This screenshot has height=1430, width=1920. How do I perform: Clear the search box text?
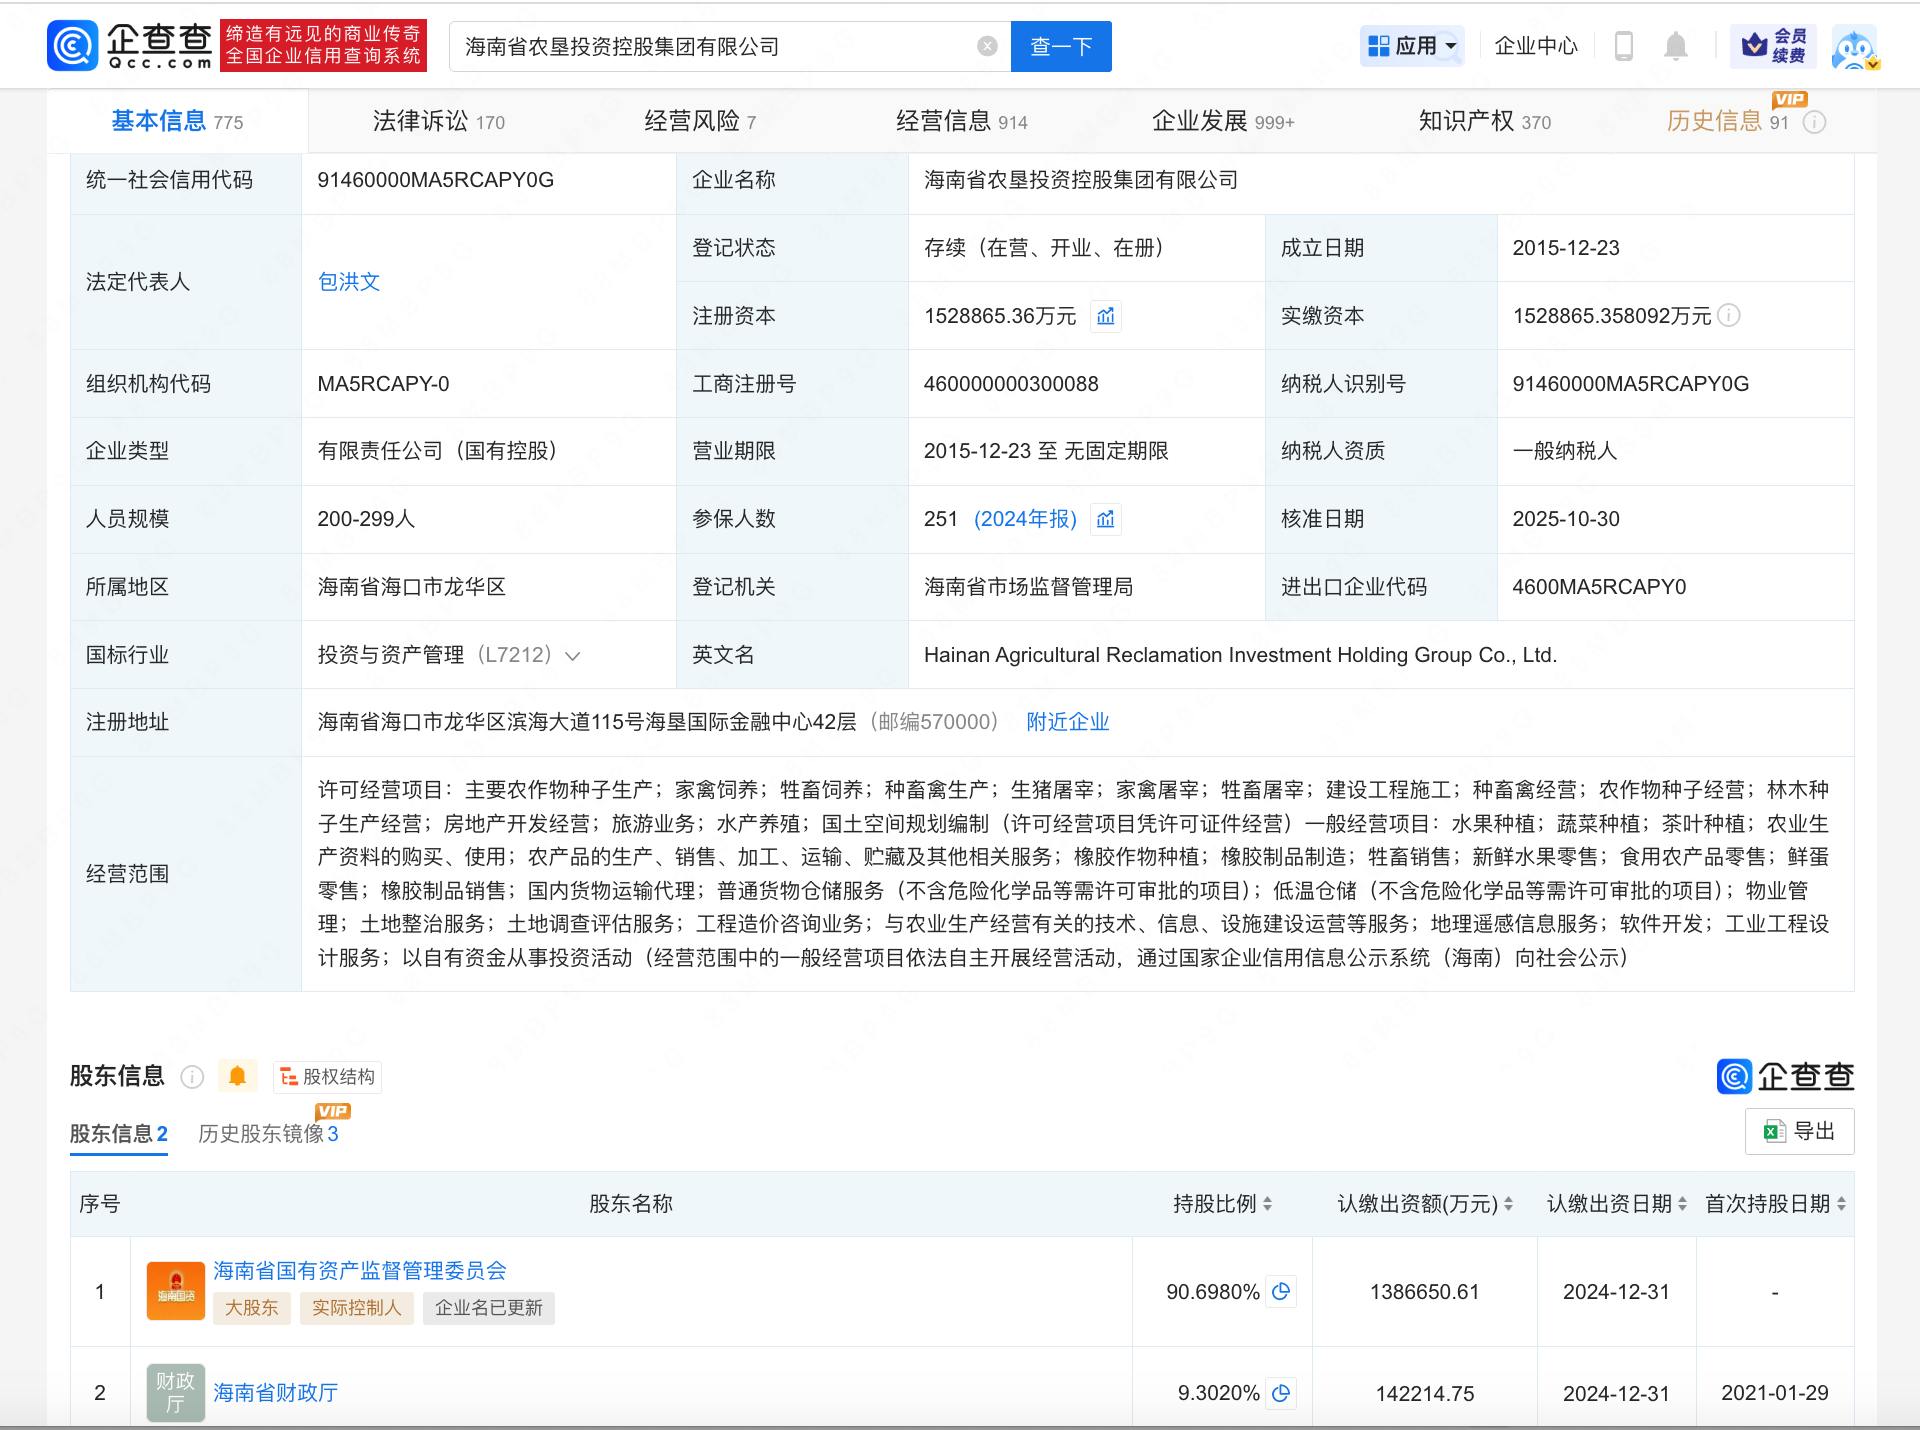pos(987,46)
